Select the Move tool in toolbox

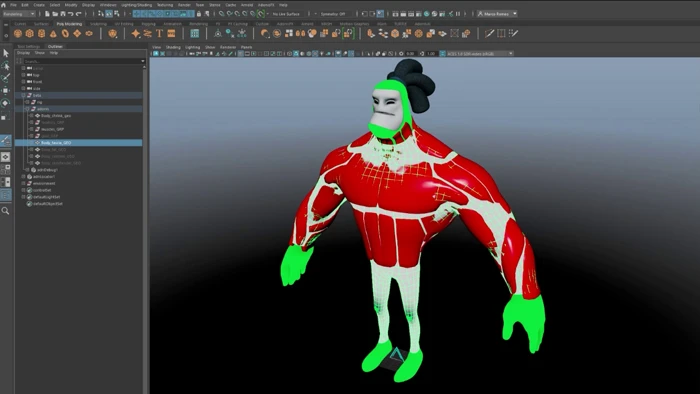(x=6, y=91)
